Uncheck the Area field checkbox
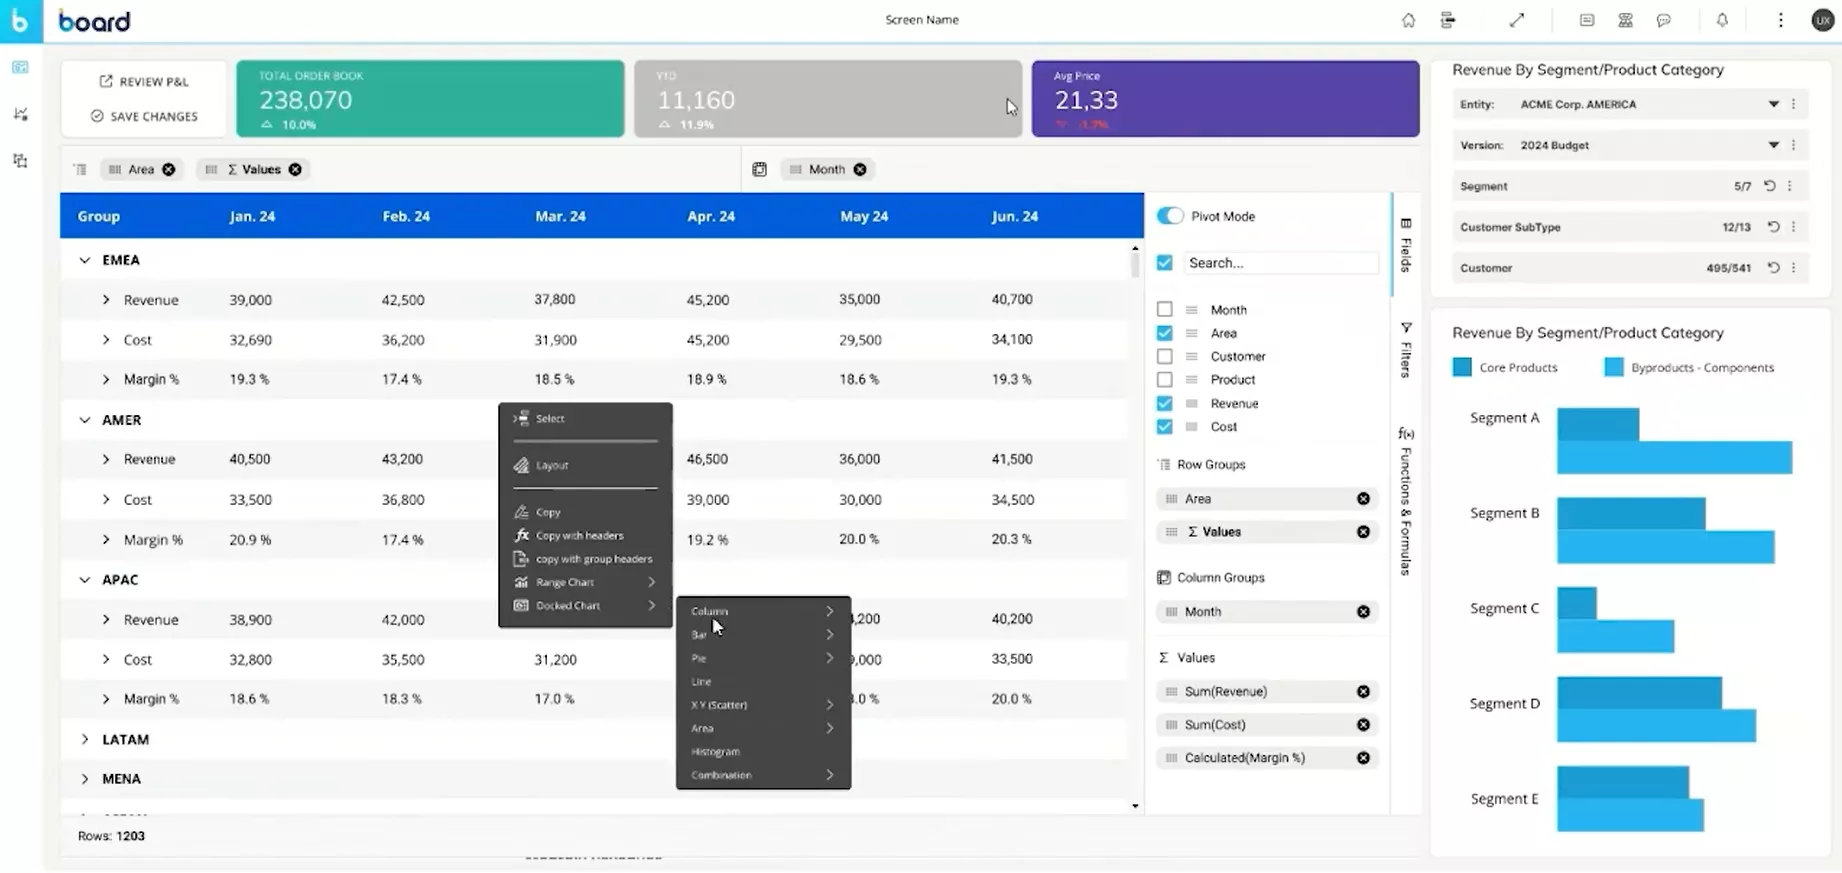 coord(1164,333)
